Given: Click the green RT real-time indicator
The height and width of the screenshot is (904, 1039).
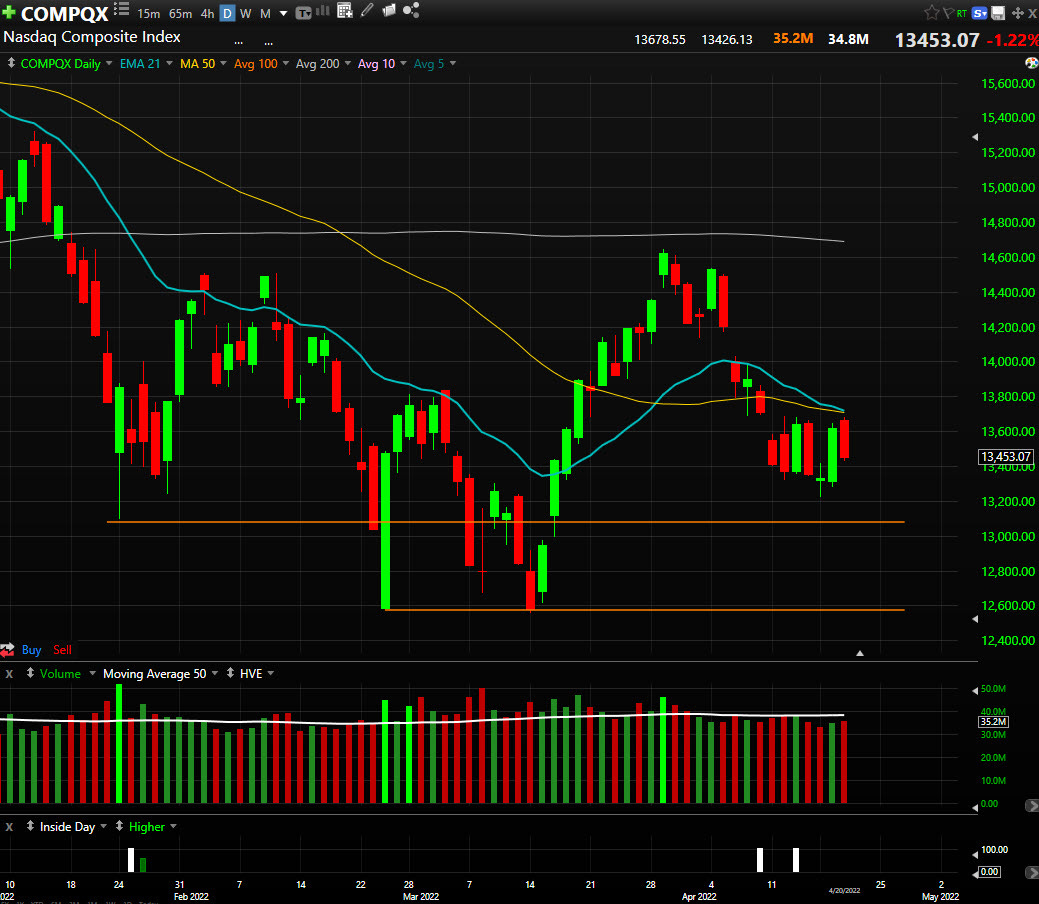Looking at the screenshot, I should (961, 13).
